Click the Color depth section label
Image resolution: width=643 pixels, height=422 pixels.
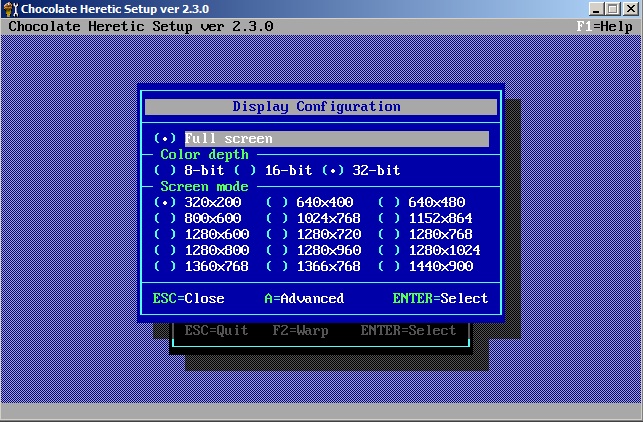click(x=205, y=155)
